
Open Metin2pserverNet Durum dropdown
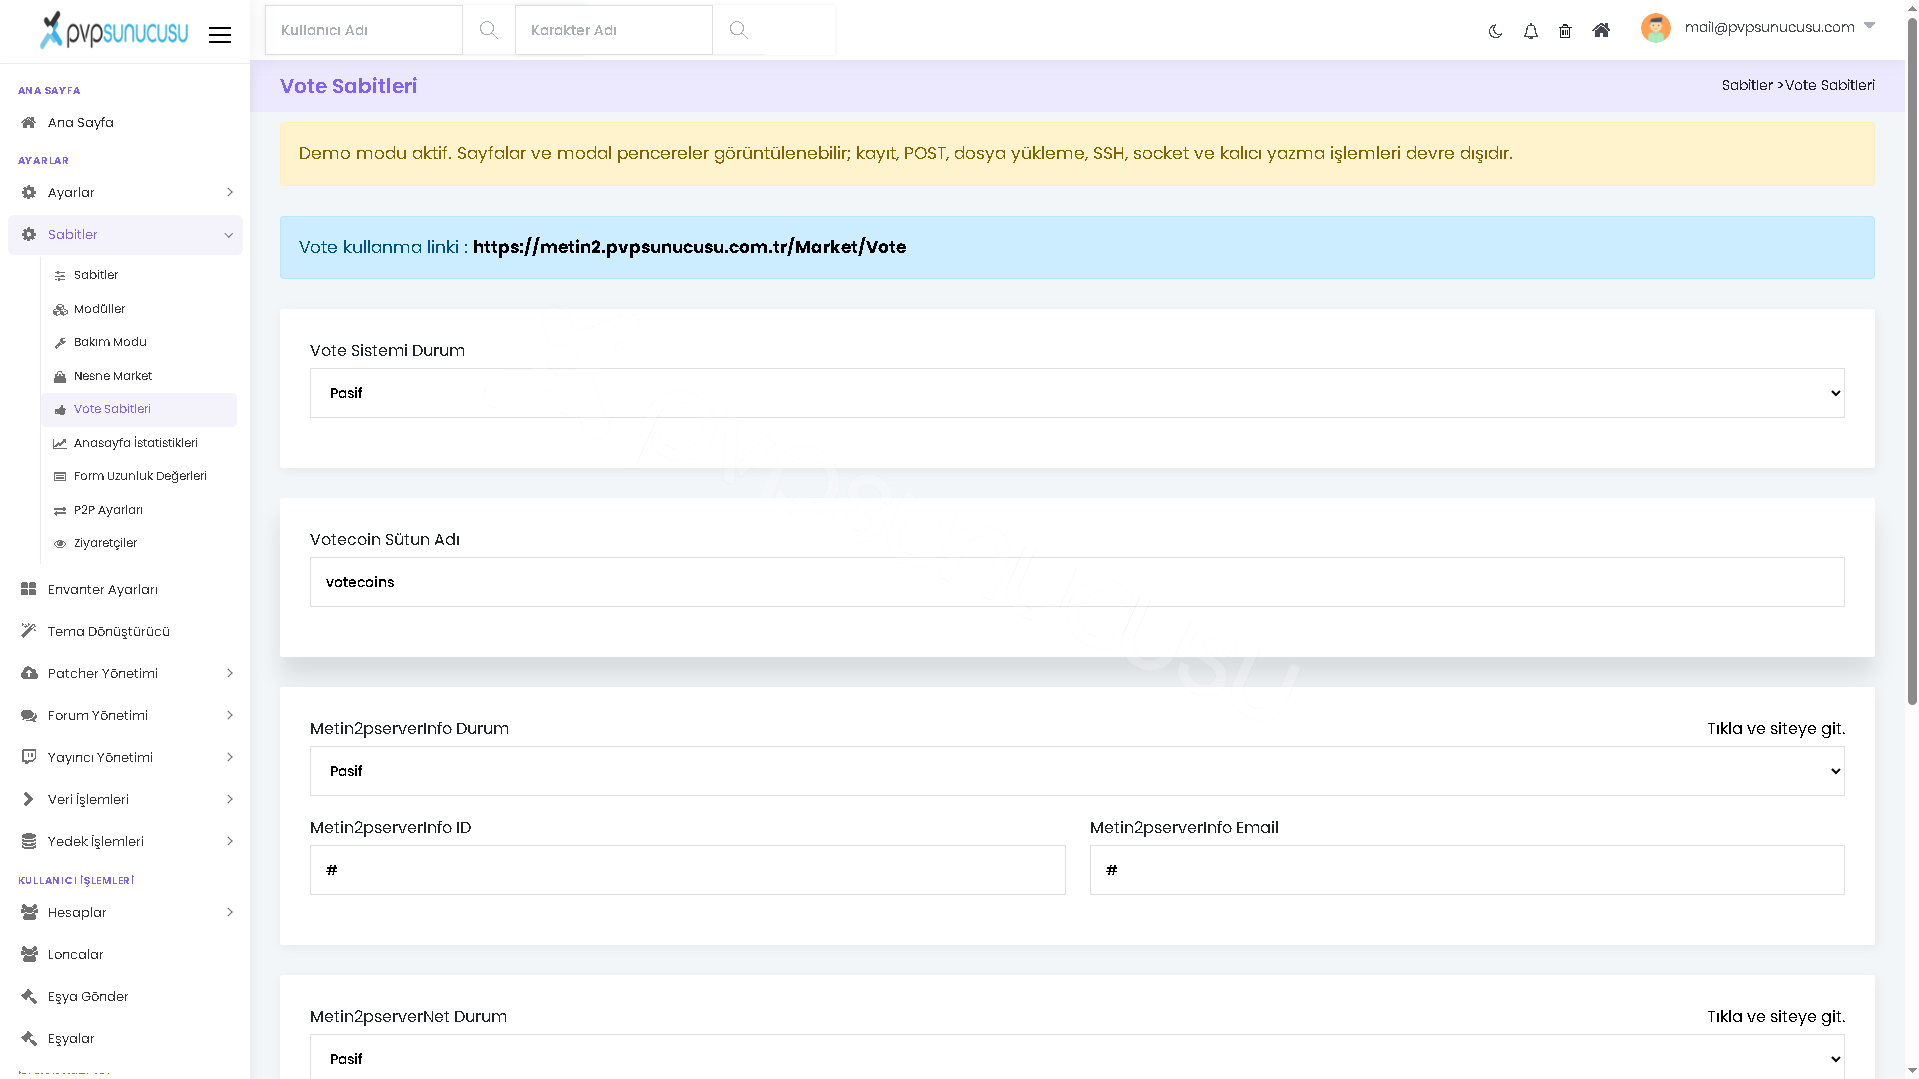point(1077,1057)
